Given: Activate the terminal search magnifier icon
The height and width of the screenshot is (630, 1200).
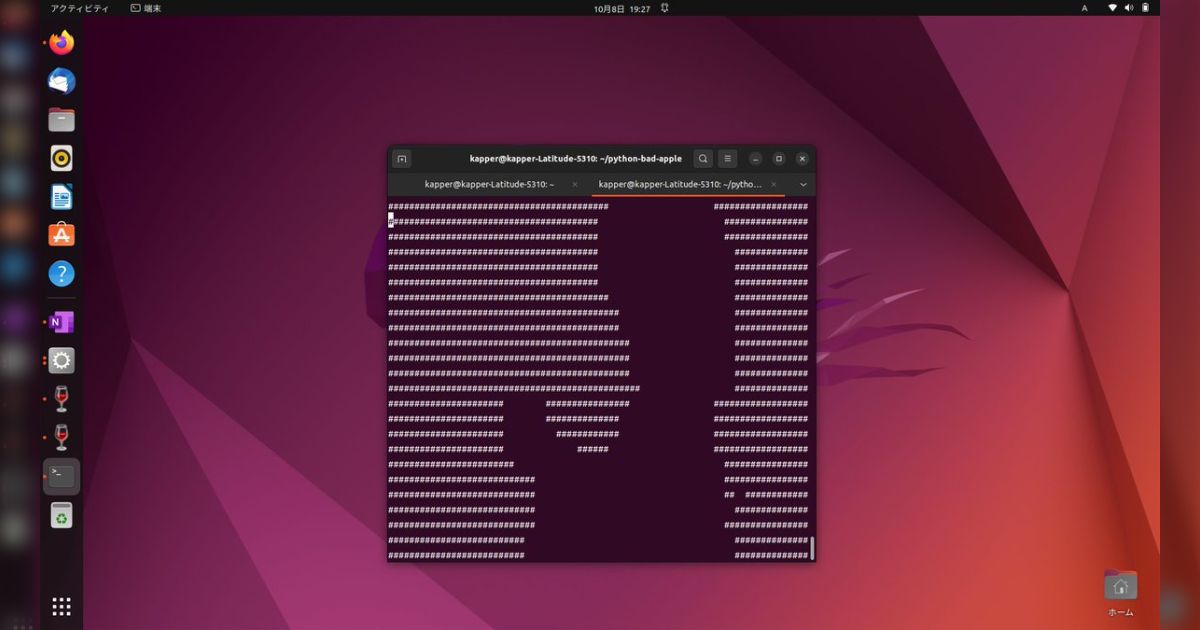Looking at the screenshot, I should [703, 158].
